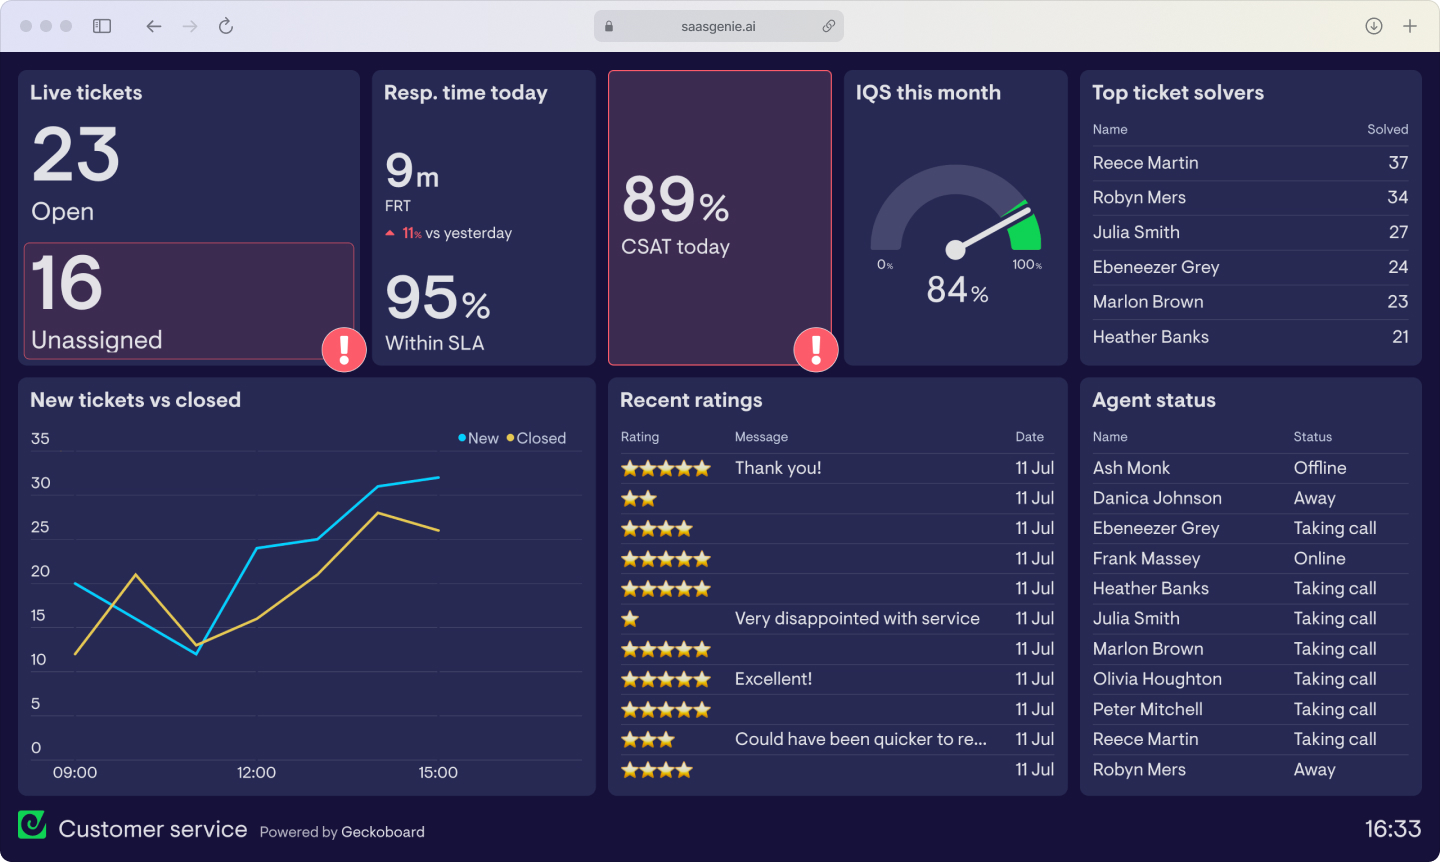Viewport: 1440px width, 862px height.
Task: Click the alert icon on the Unassigned tickets widget
Action: pyautogui.click(x=343, y=350)
